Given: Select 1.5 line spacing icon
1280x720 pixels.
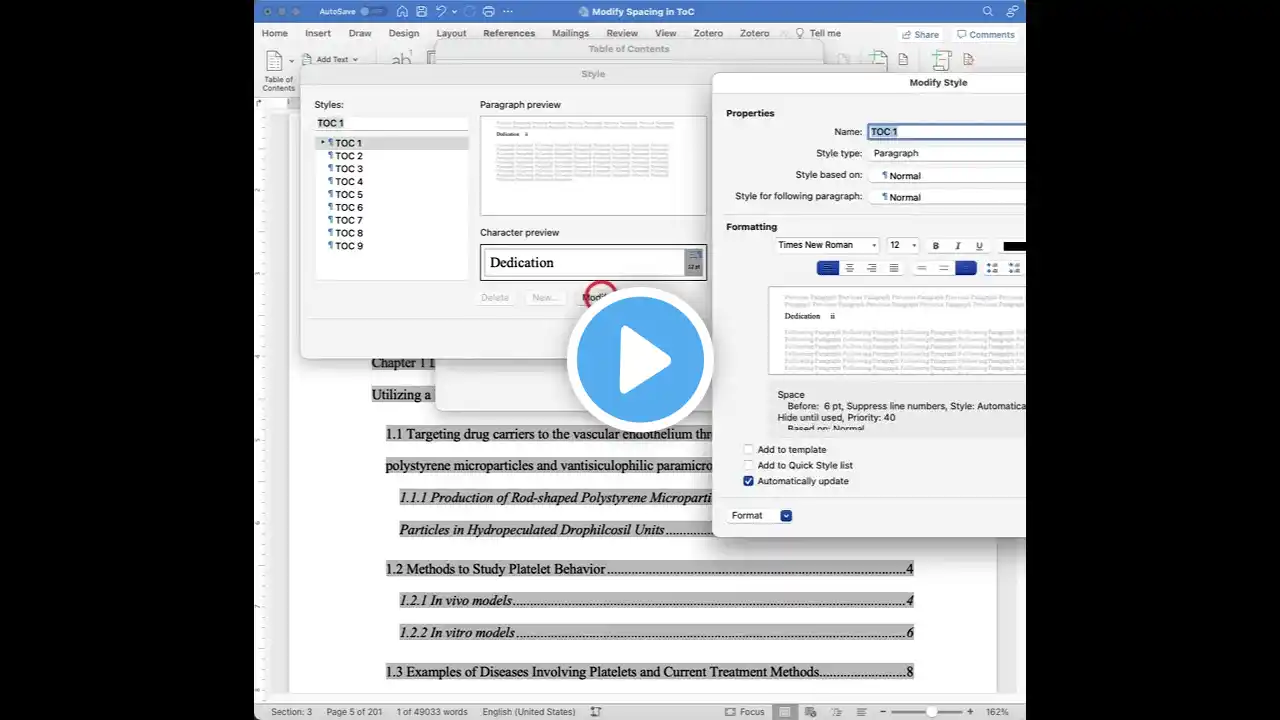Looking at the screenshot, I should pos(944,268).
